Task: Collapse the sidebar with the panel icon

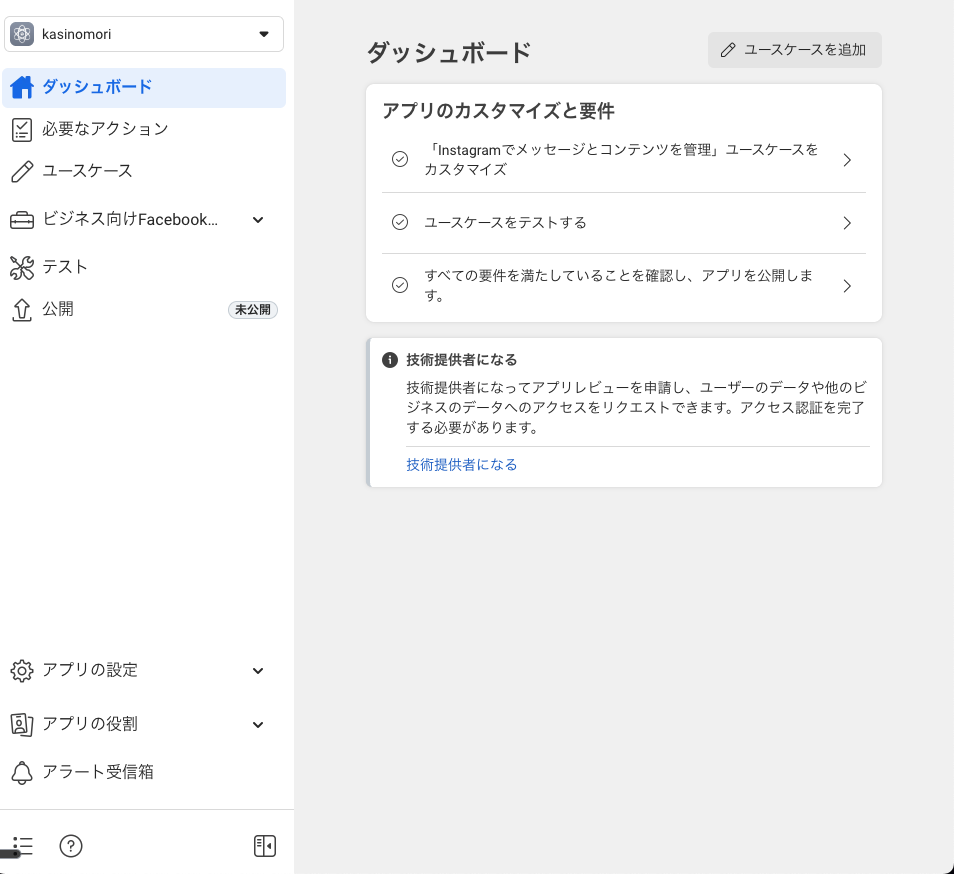Action: [x=264, y=846]
